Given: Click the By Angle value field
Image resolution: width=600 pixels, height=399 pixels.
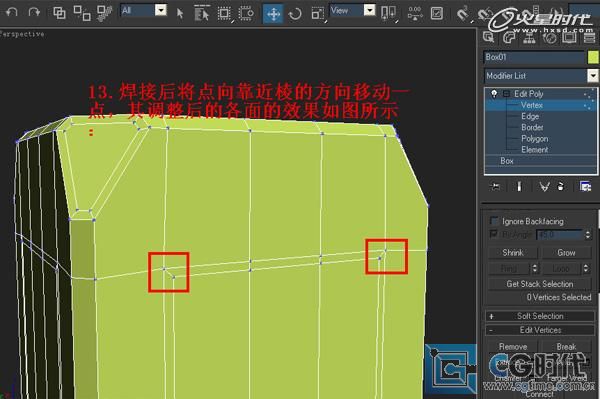Looking at the screenshot, I should (x=560, y=234).
